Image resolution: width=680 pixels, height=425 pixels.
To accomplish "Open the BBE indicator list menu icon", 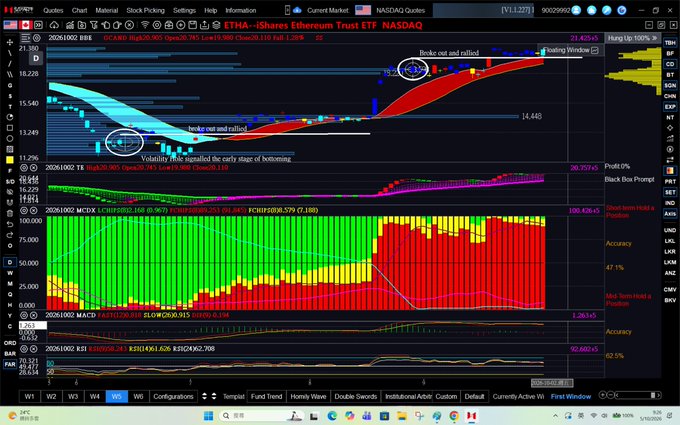I will [x=26, y=38].
